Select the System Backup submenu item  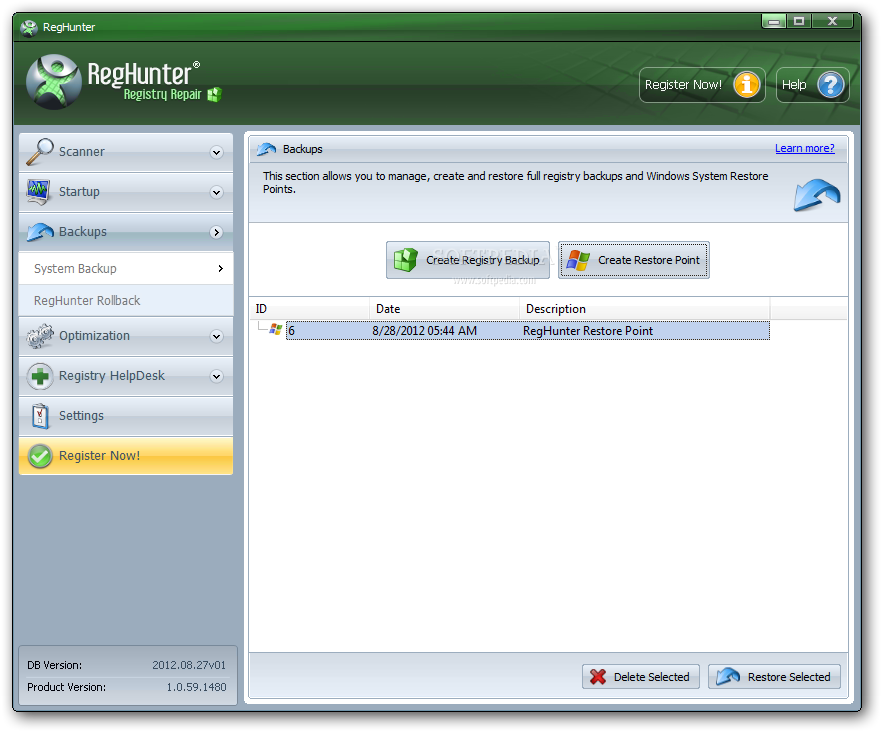click(x=126, y=268)
